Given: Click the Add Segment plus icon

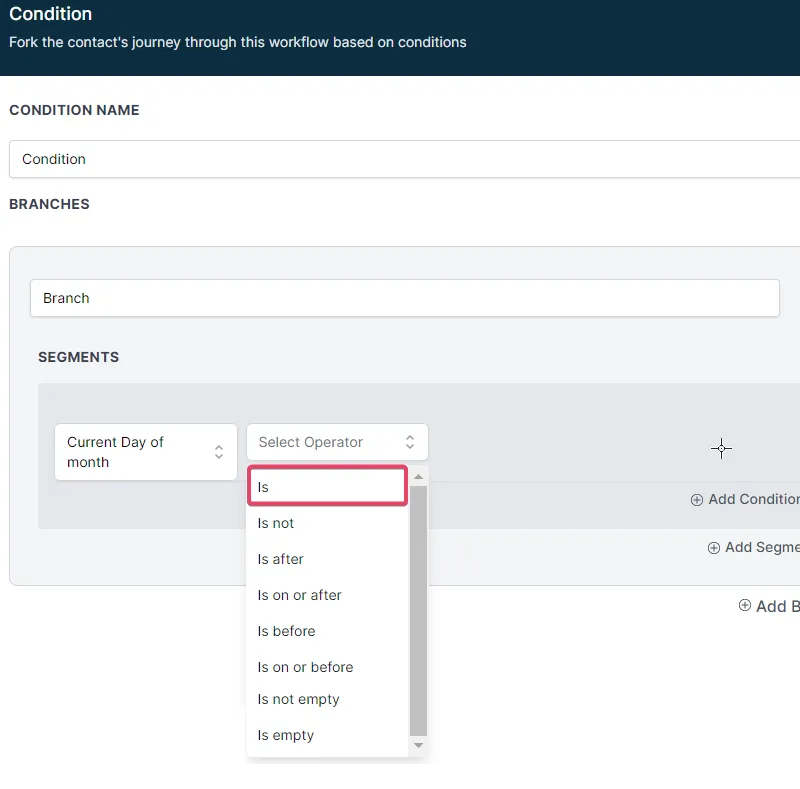Looking at the screenshot, I should (714, 548).
